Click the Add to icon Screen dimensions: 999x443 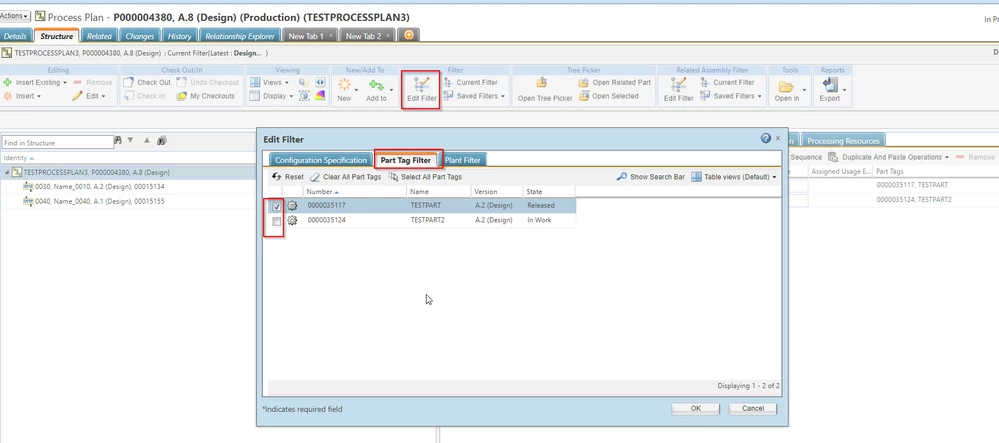point(376,85)
